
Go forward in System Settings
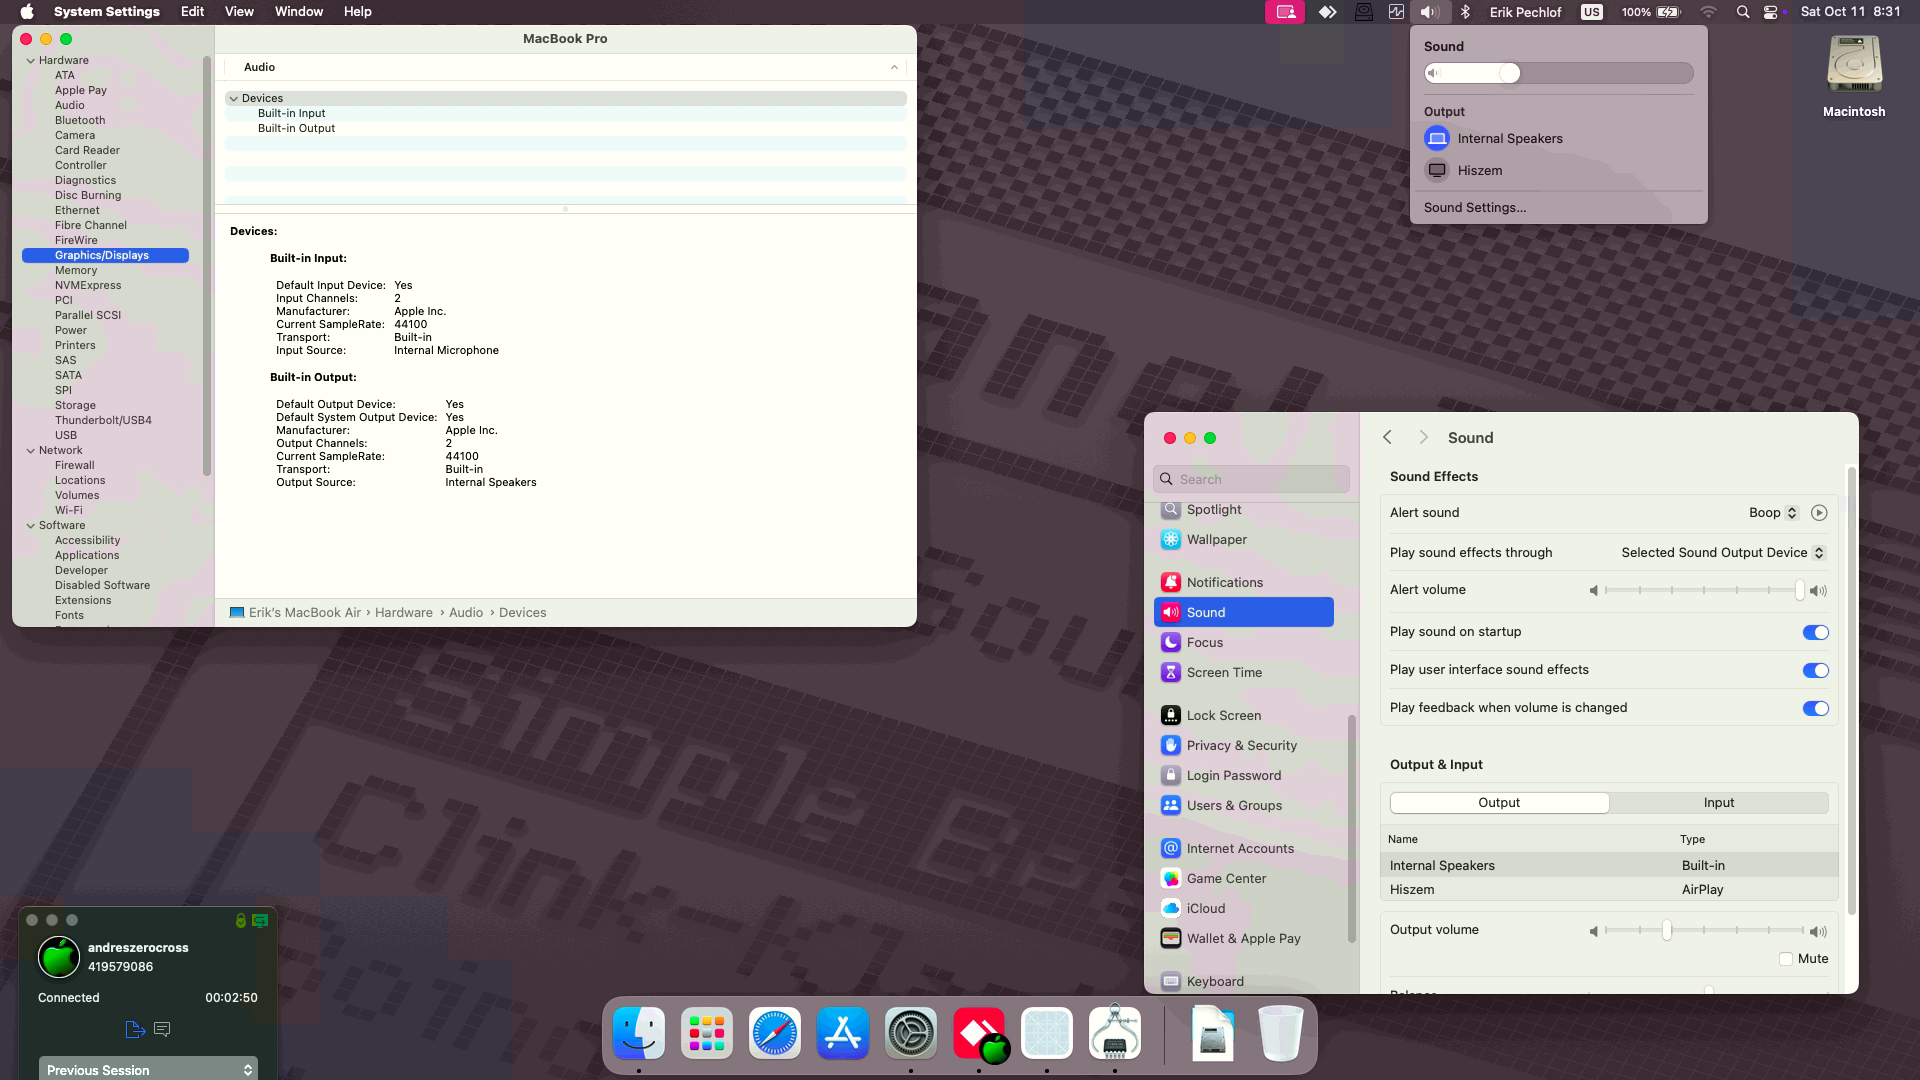pyautogui.click(x=1424, y=438)
